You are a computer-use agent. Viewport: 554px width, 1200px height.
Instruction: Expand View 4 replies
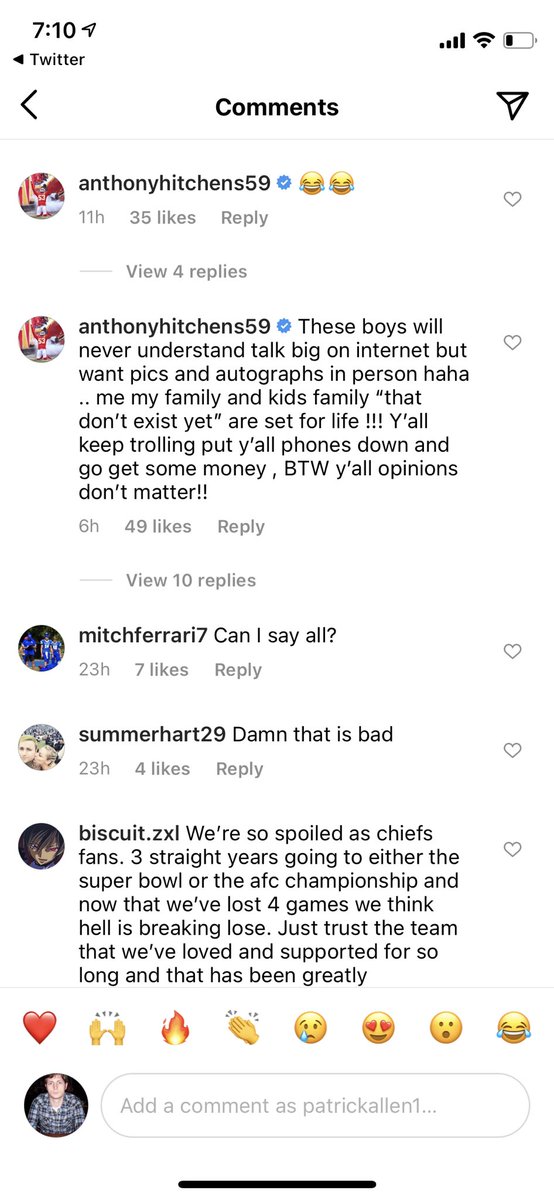186,271
